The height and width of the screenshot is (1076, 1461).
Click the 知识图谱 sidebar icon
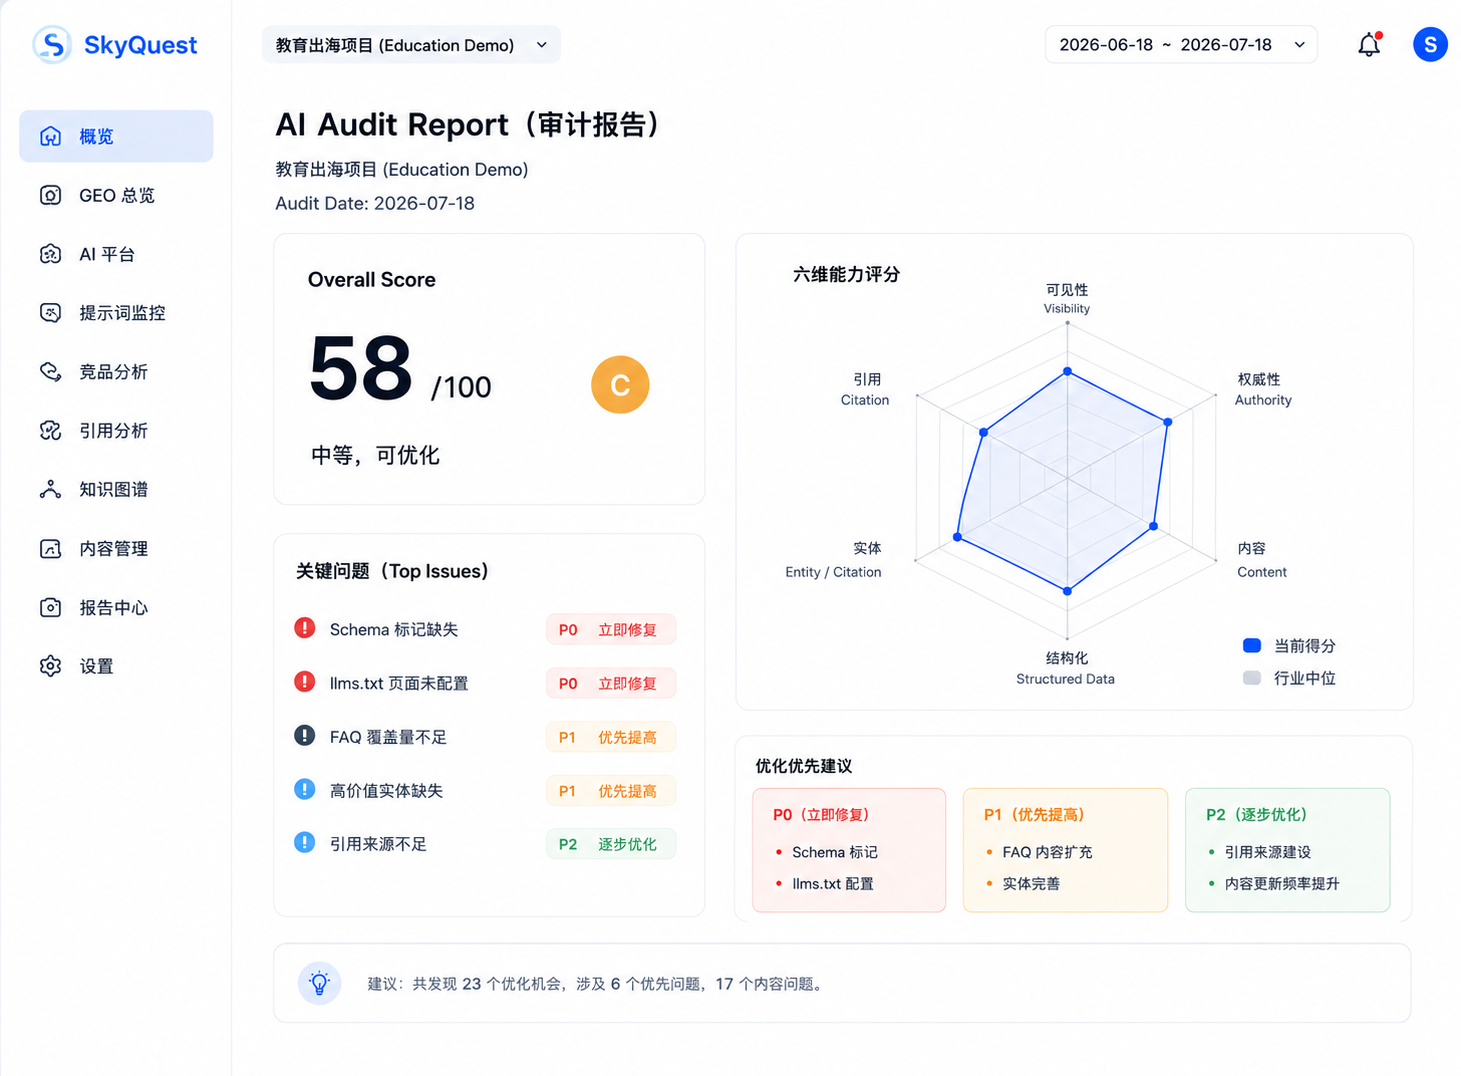click(50, 489)
